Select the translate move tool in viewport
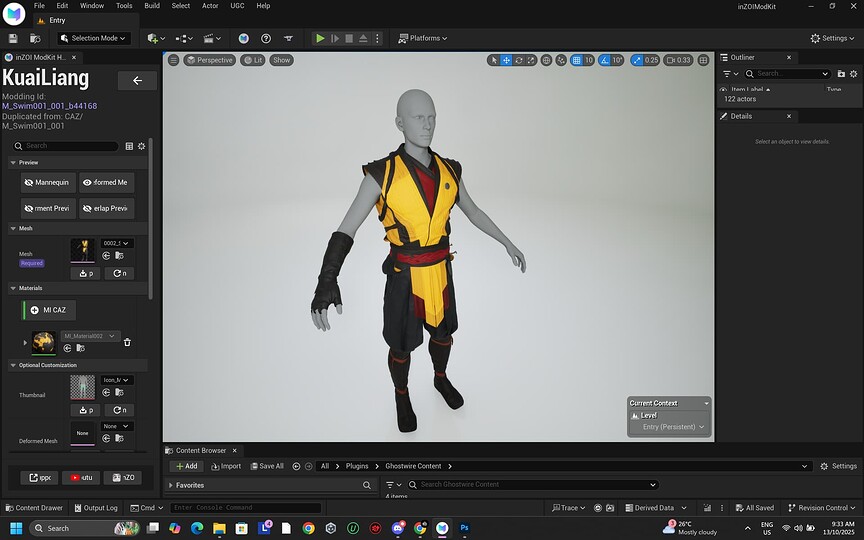 (506, 60)
